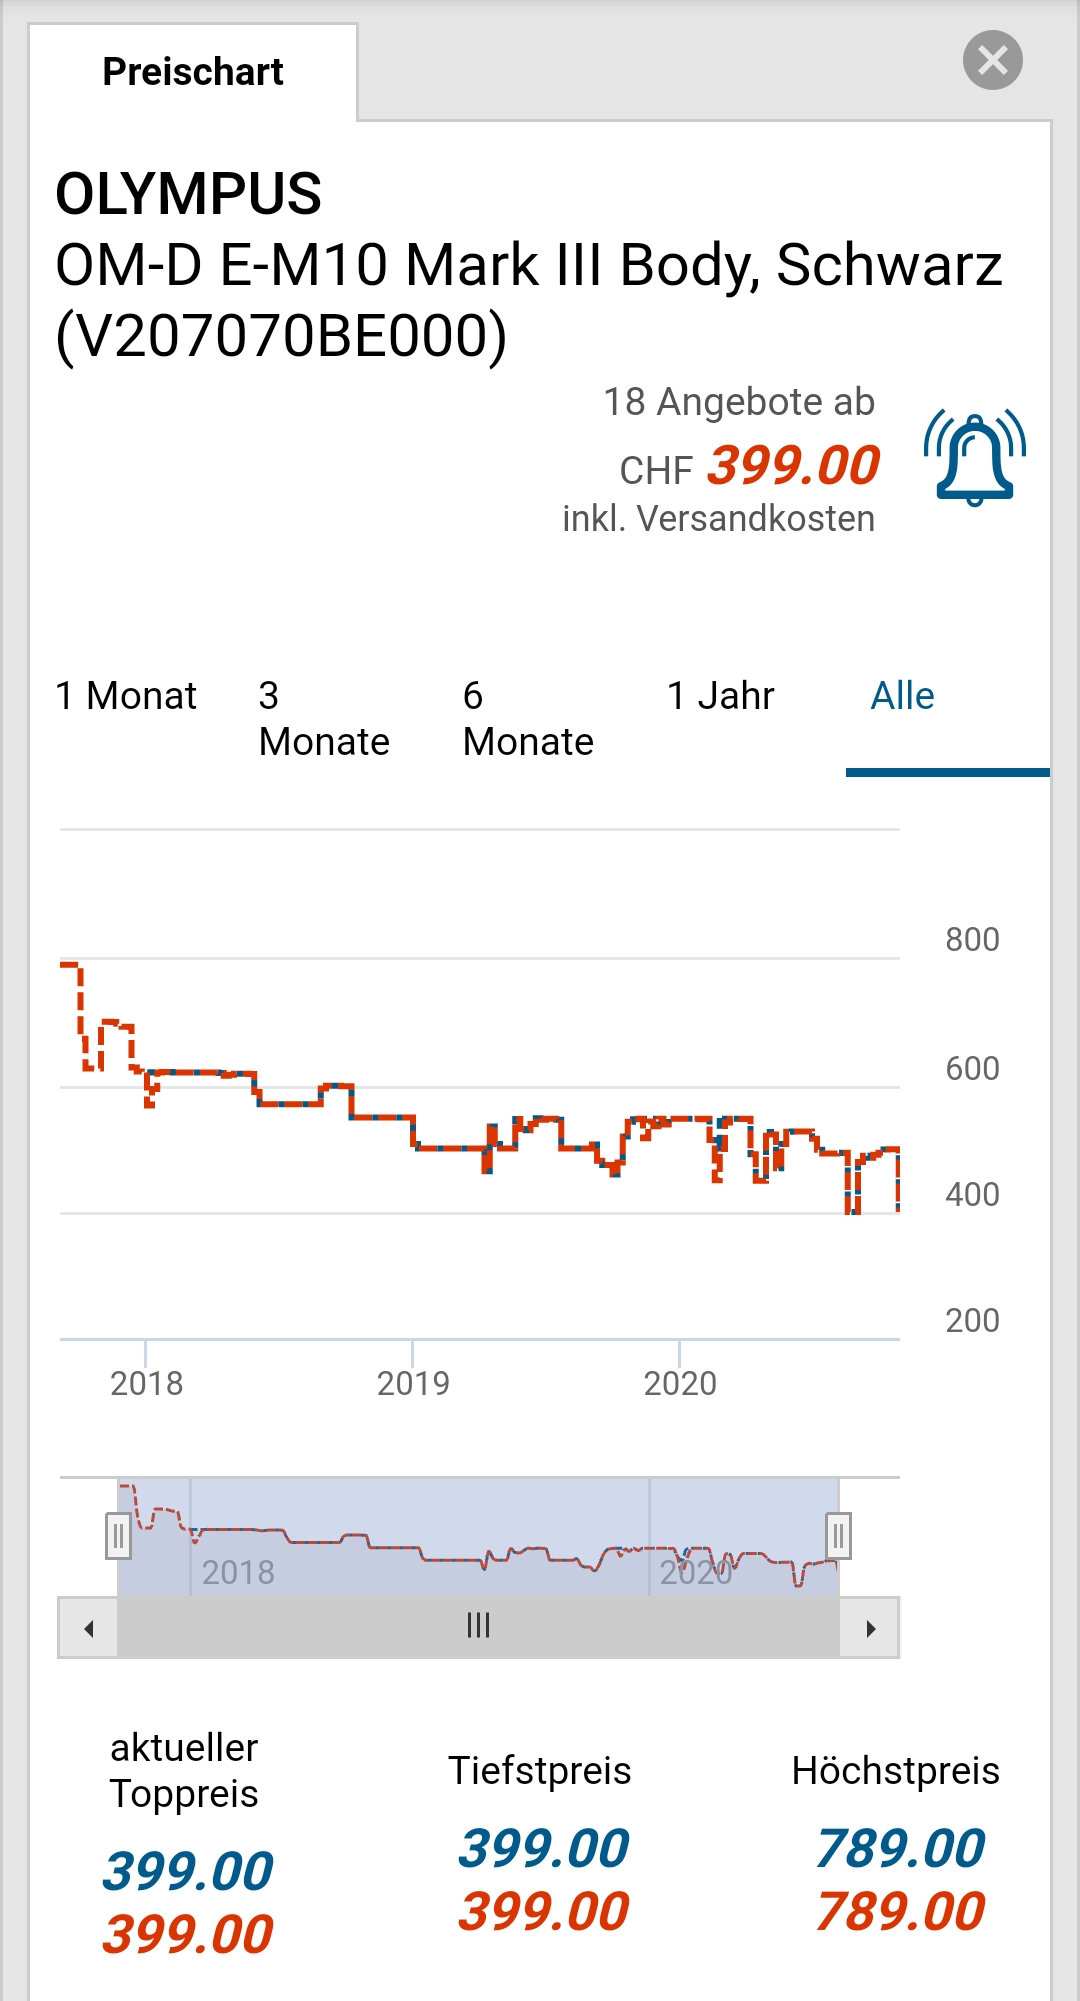1080x2001 pixels.
Task: Click the right scroll arrow of navigator
Action: click(x=870, y=1628)
